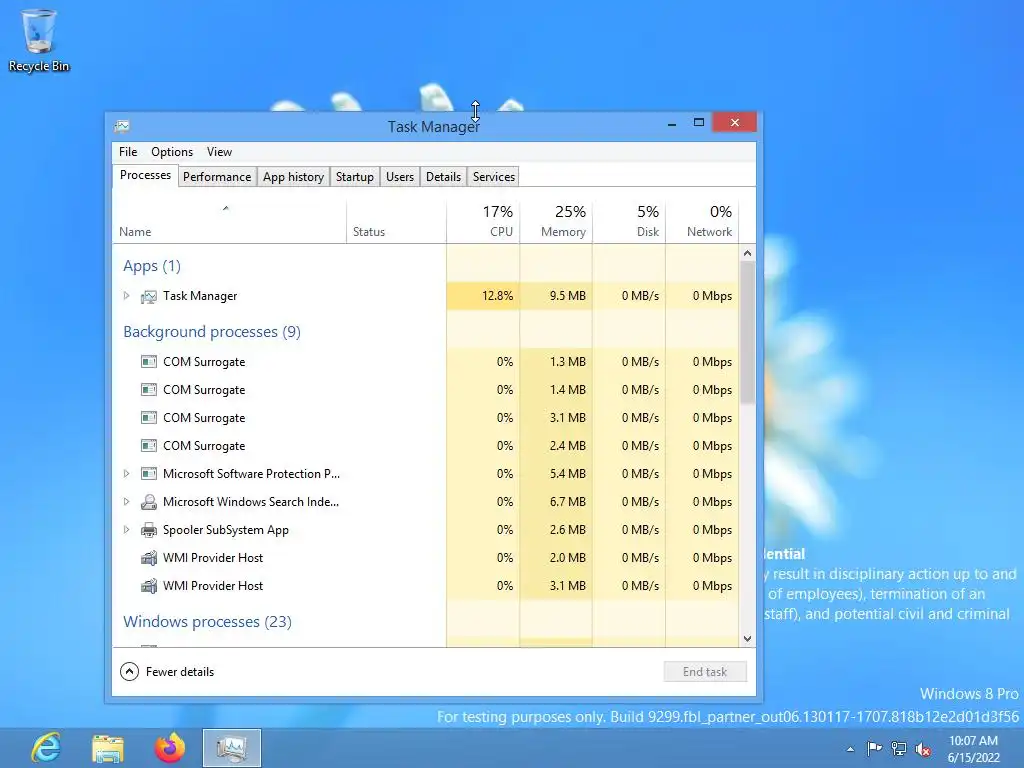Select the Background processes (9) group header

point(212,332)
